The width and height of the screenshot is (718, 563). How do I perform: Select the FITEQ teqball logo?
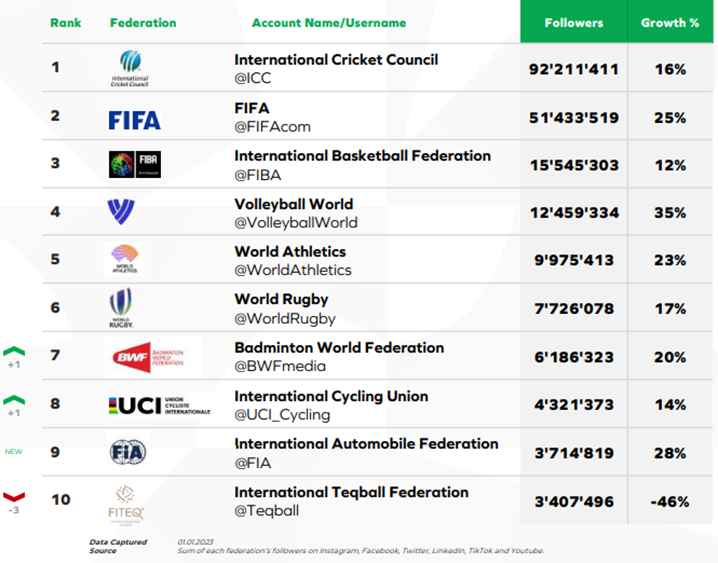coord(126,500)
